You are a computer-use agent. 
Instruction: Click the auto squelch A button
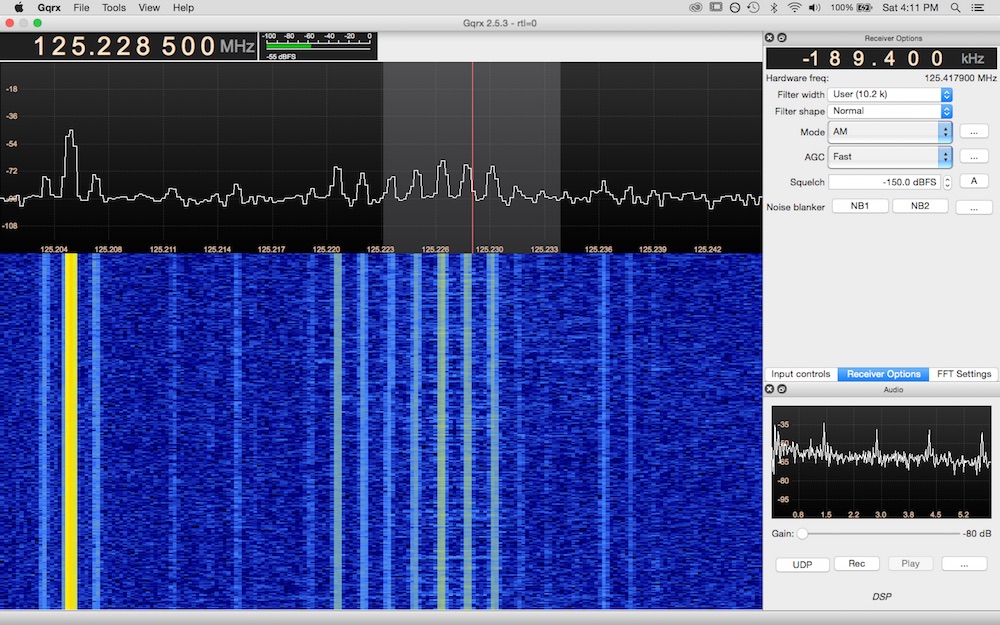pyautogui.click(x=974, y=181)
